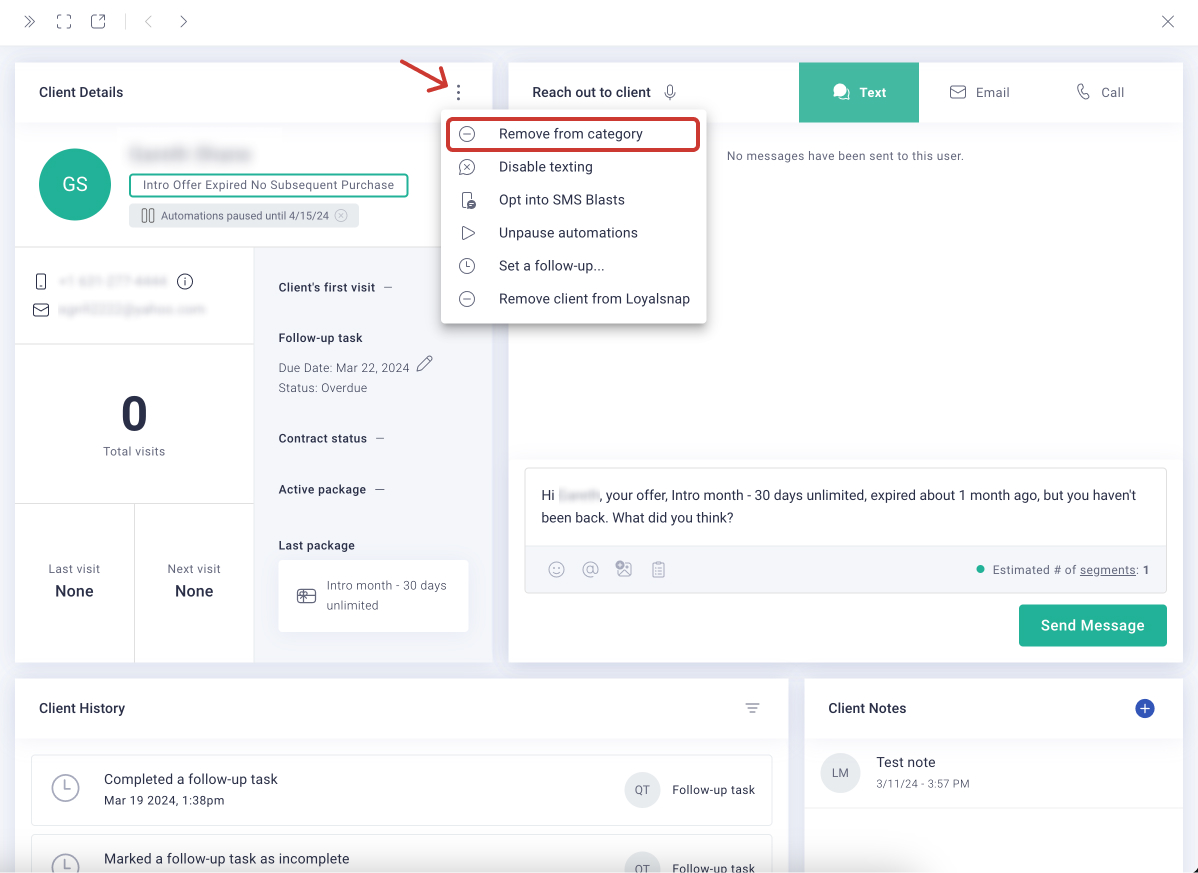This screenshot has height=873, width=1198.
Task: Click Due Date: Mar 22, 2024 text
Action: [x=344, y=367]
